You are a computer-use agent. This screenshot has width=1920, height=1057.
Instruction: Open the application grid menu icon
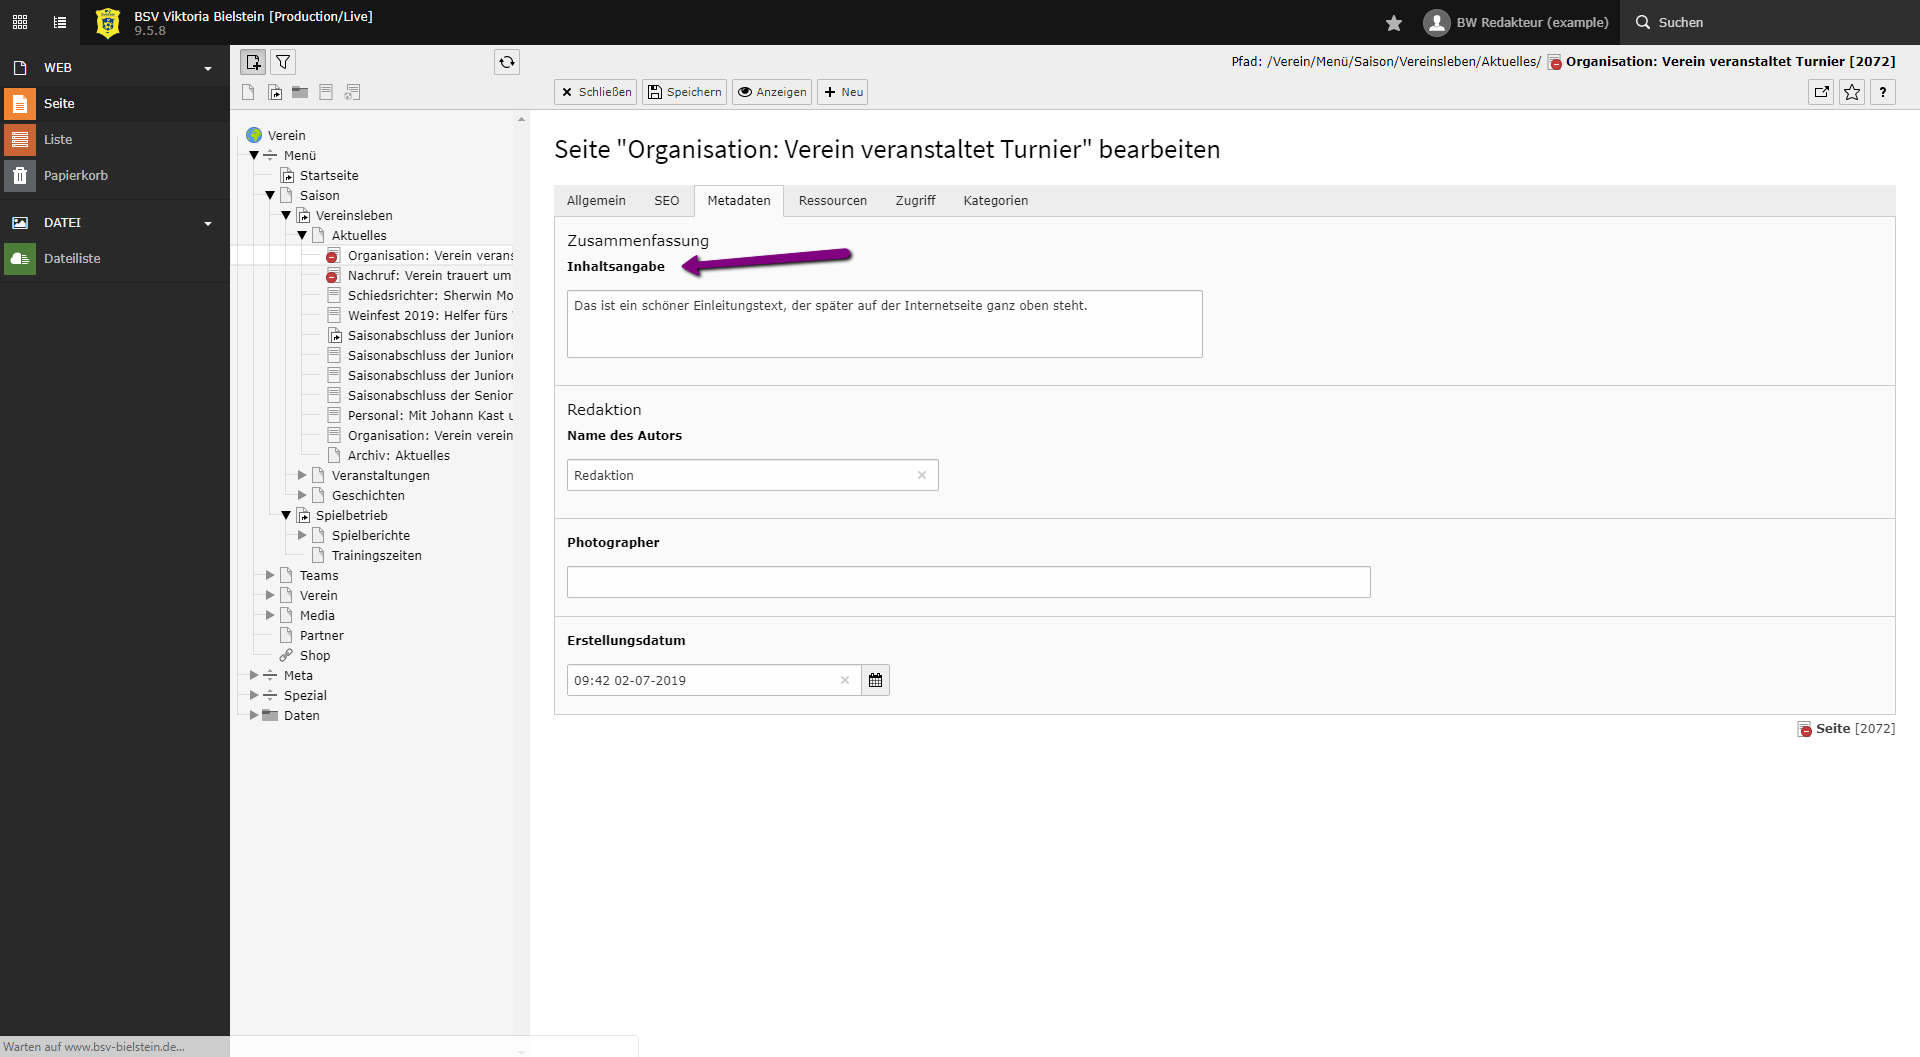click(20, 22)
